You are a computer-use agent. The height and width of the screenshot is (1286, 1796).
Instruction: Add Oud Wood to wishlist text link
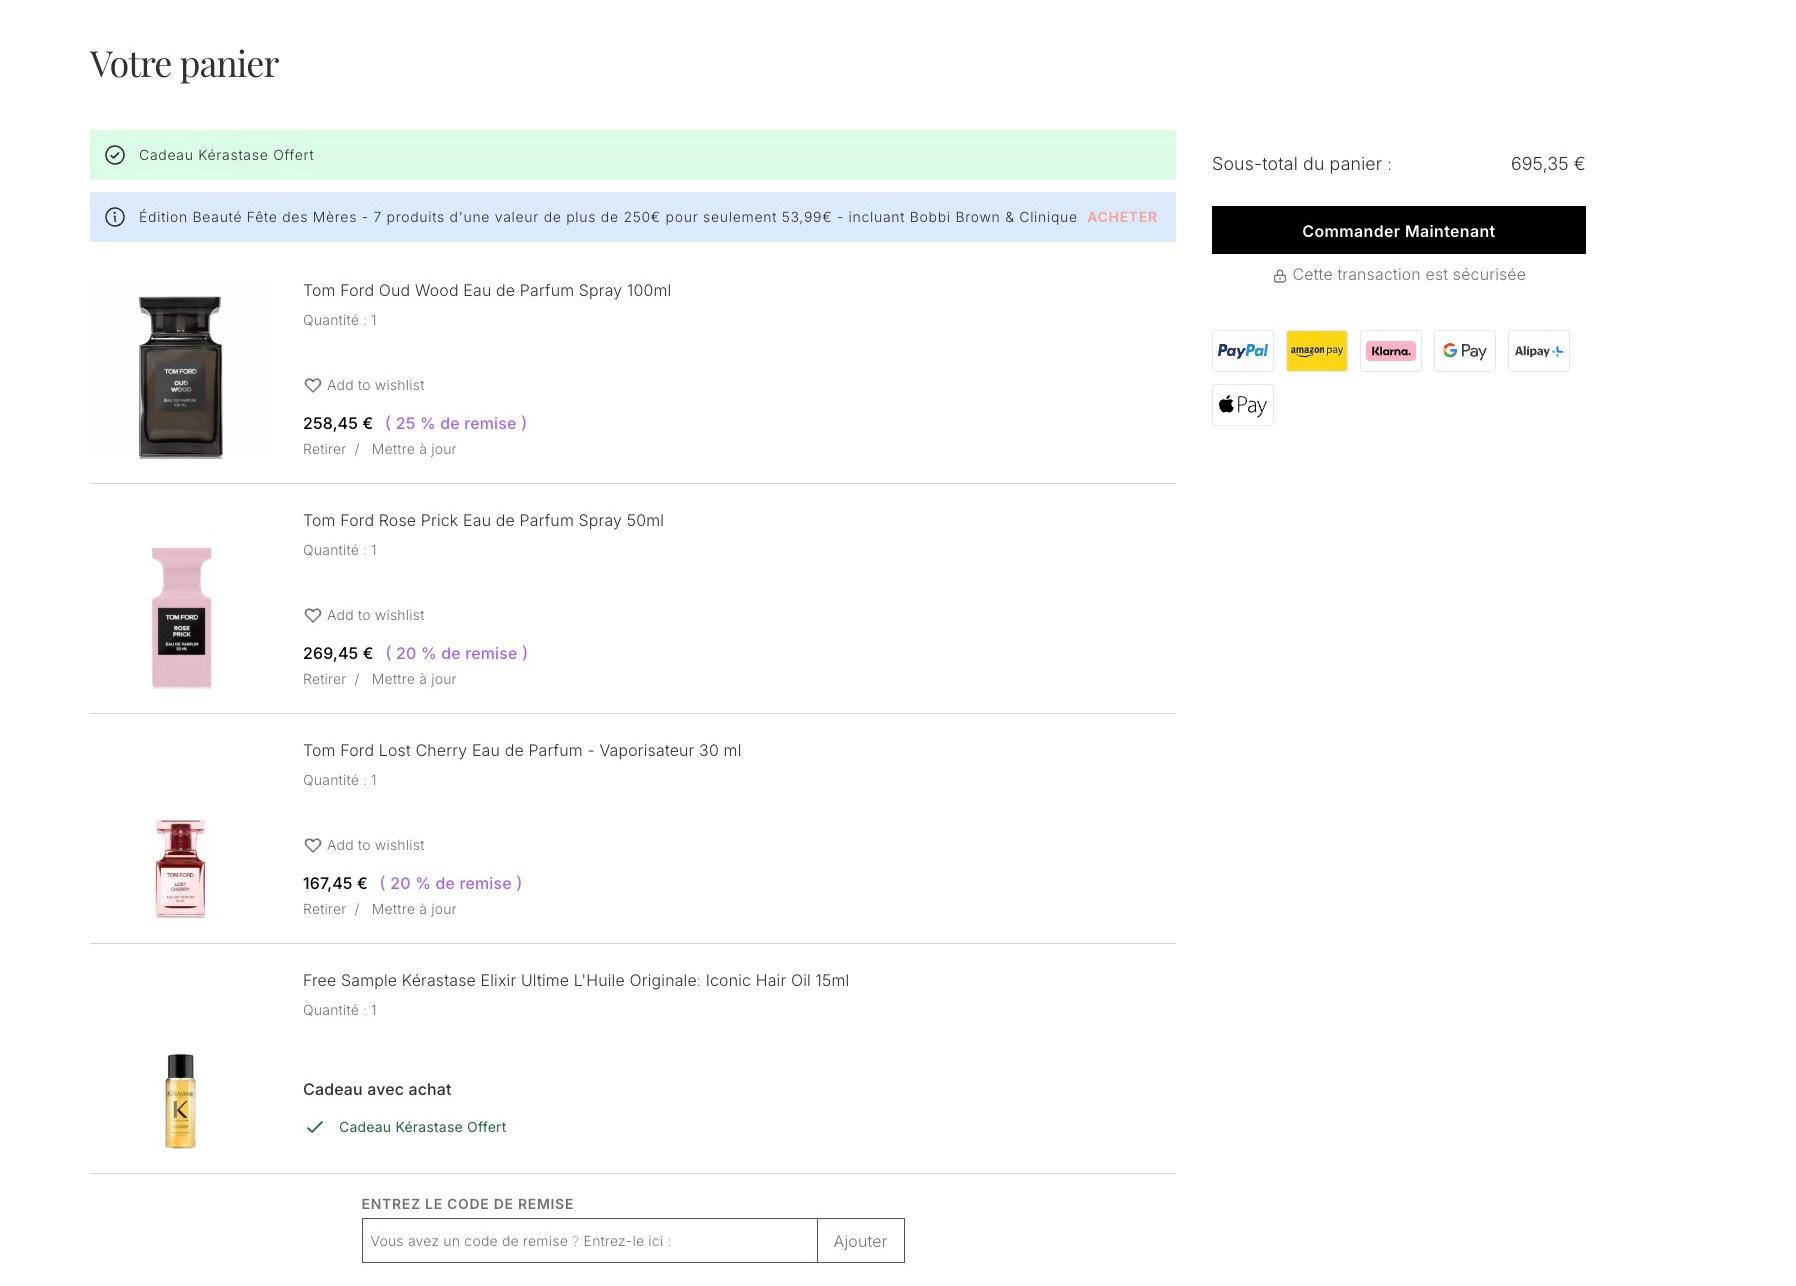[x=376, y=385]
